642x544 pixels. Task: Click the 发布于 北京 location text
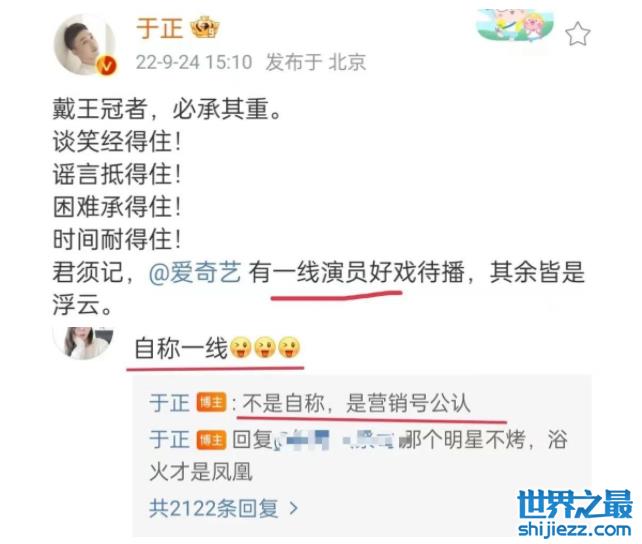coord(316,62)
